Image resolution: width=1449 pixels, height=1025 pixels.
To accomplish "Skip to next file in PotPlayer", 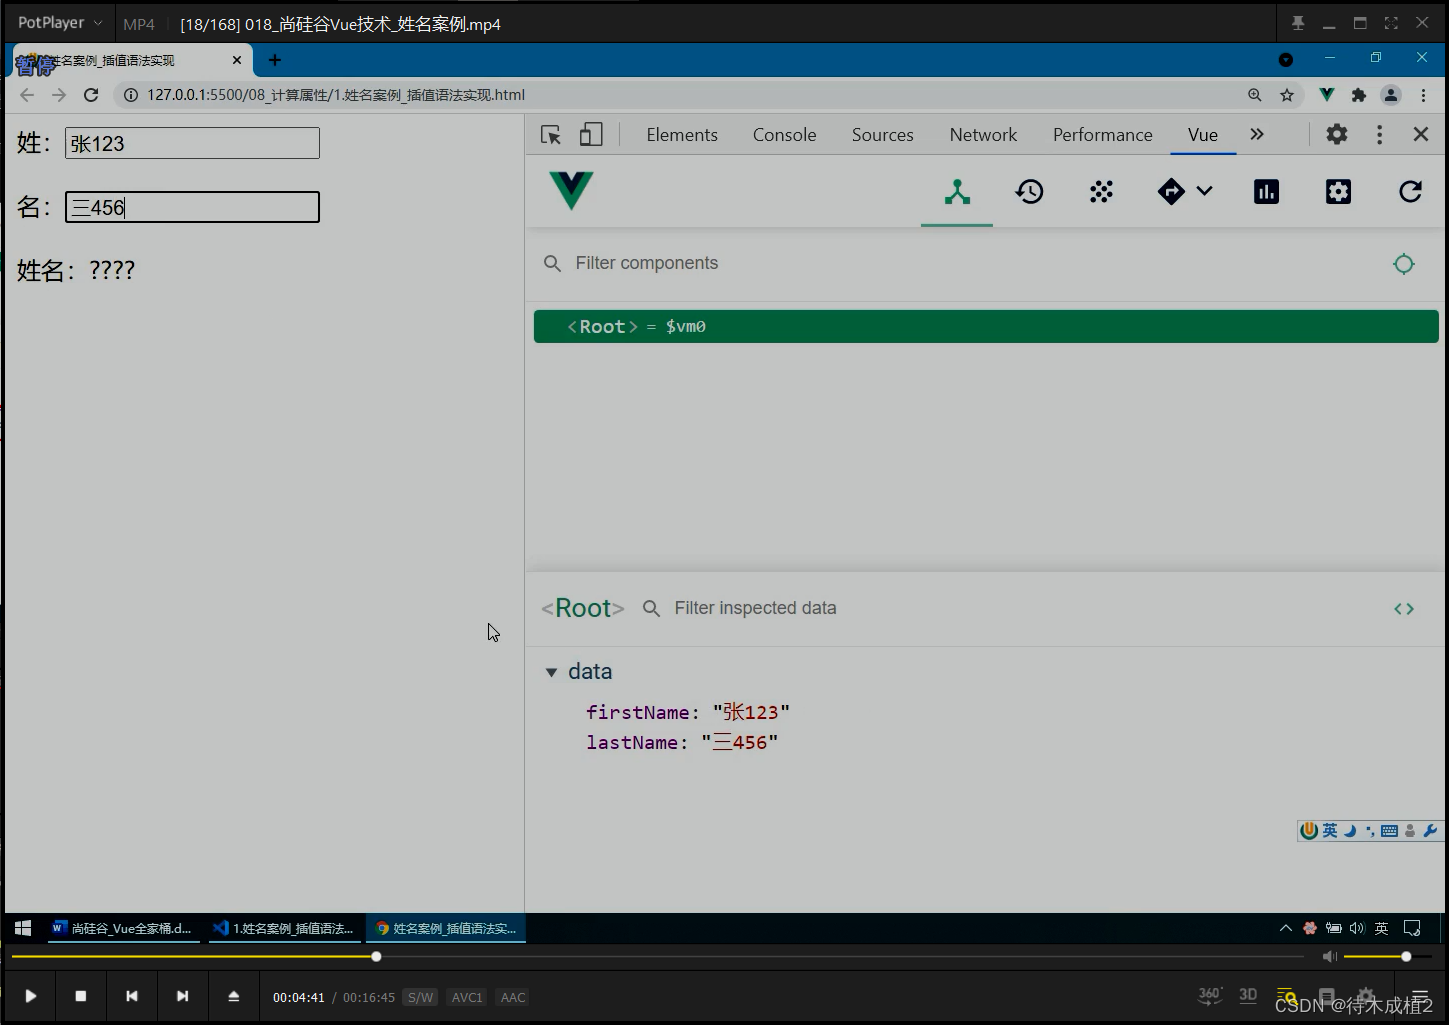I will pyautogui.click(x=182, y=996).
